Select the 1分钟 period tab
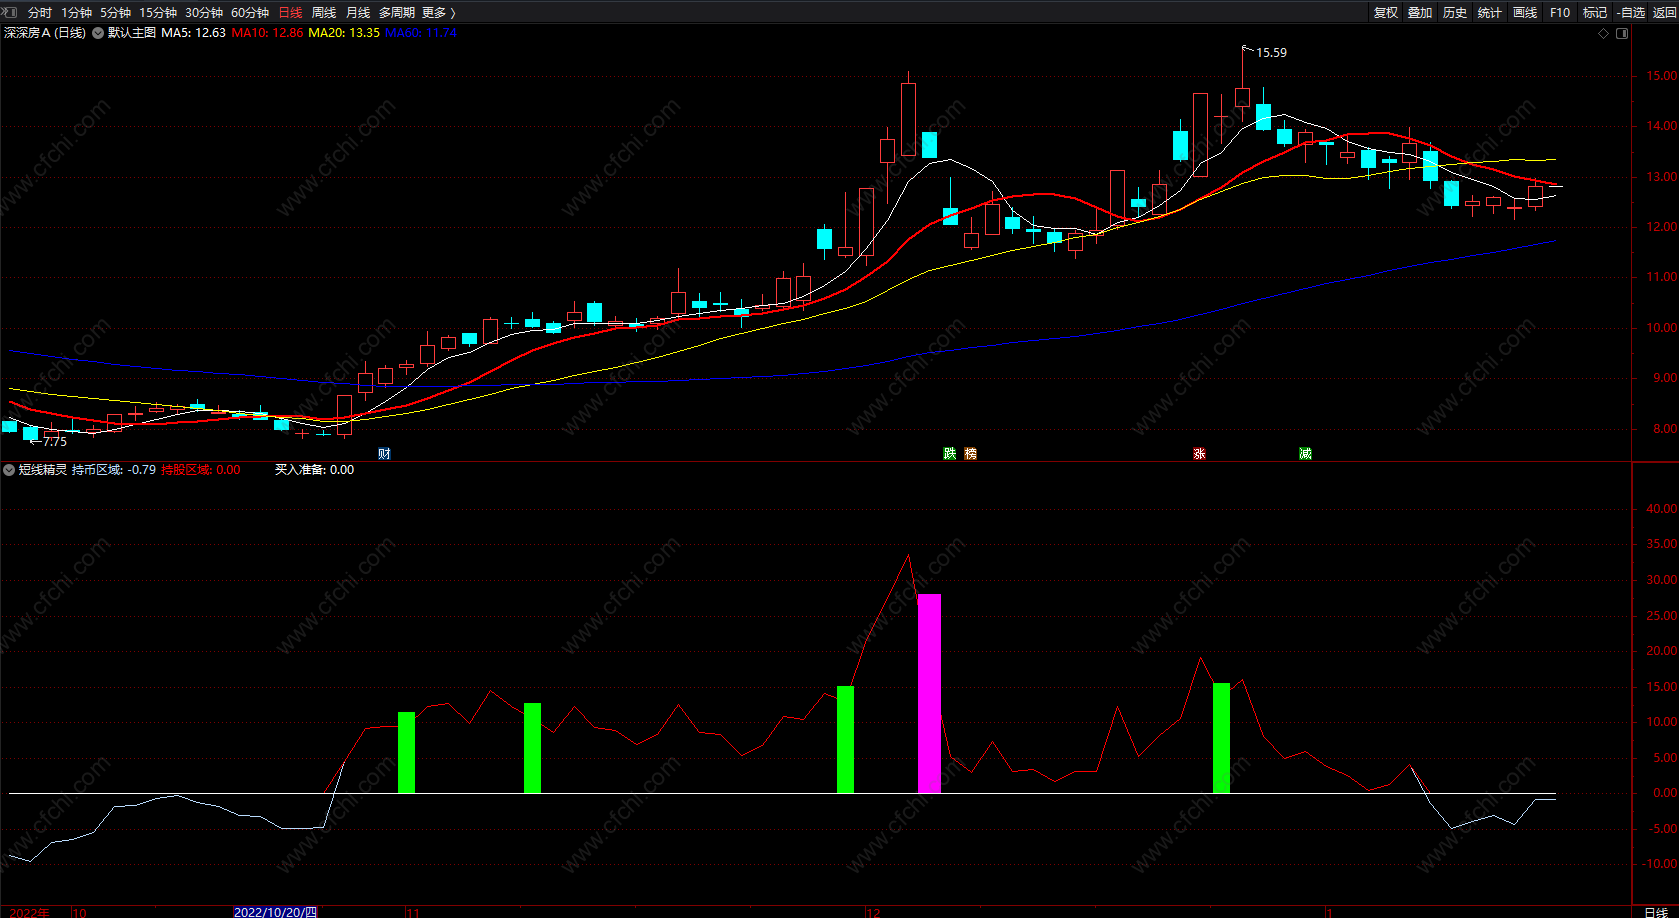1679x918 pixels. coord(76,13)
